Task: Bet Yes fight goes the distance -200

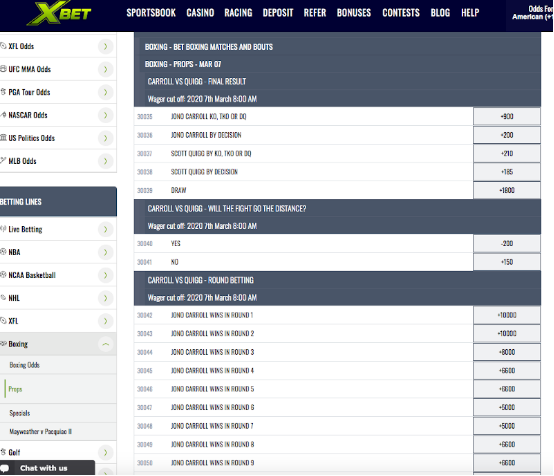Action: (507, 243)
